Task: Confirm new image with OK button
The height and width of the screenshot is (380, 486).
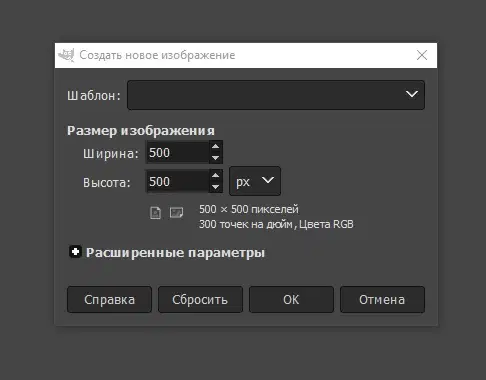Action: [291, 299]
